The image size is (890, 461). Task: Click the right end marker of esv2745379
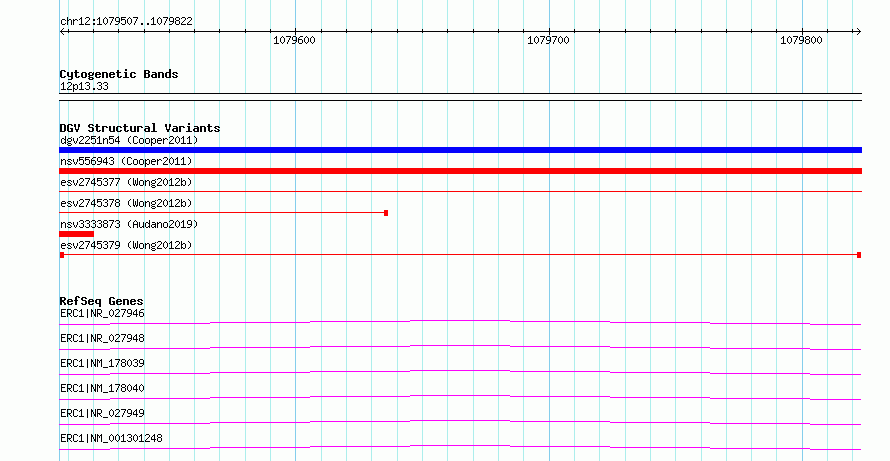click(x=859, y=255)
